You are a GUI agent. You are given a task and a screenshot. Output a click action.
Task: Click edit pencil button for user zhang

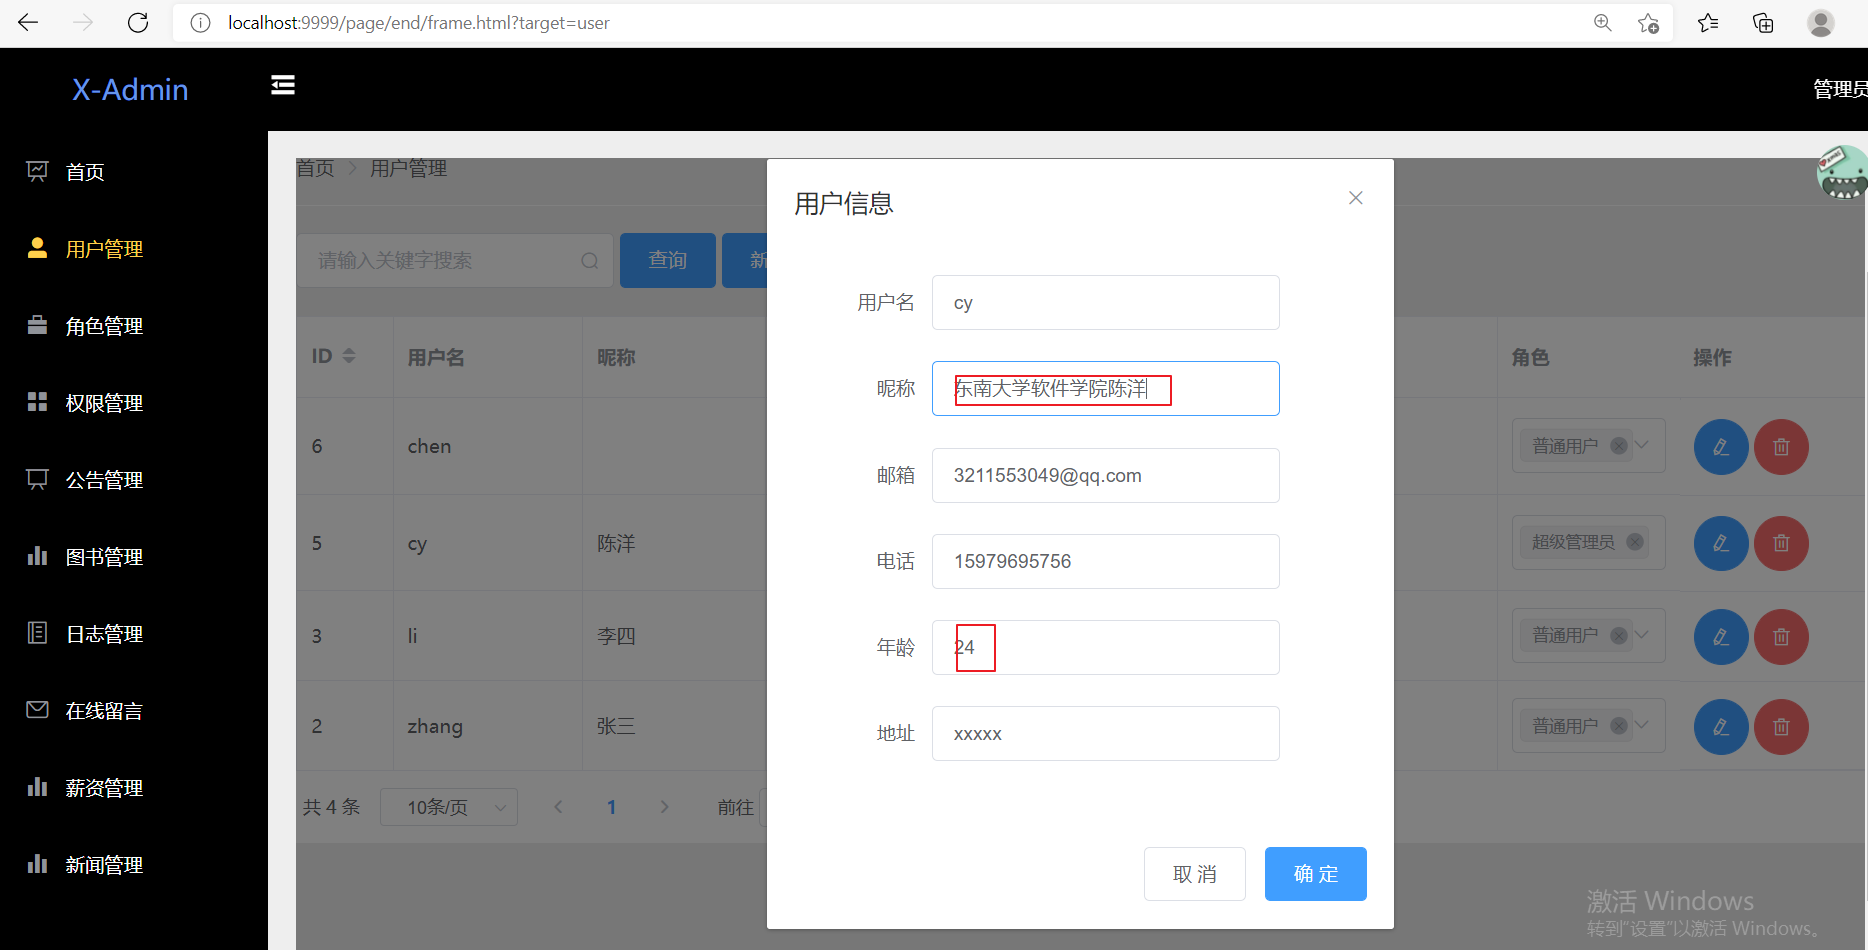pyautogui.click(x=1721, y=727)
